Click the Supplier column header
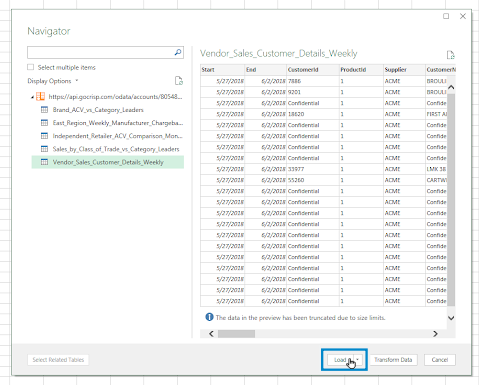Screen dimensions: 479x385 pyautogui.click(x=404, y=70)
